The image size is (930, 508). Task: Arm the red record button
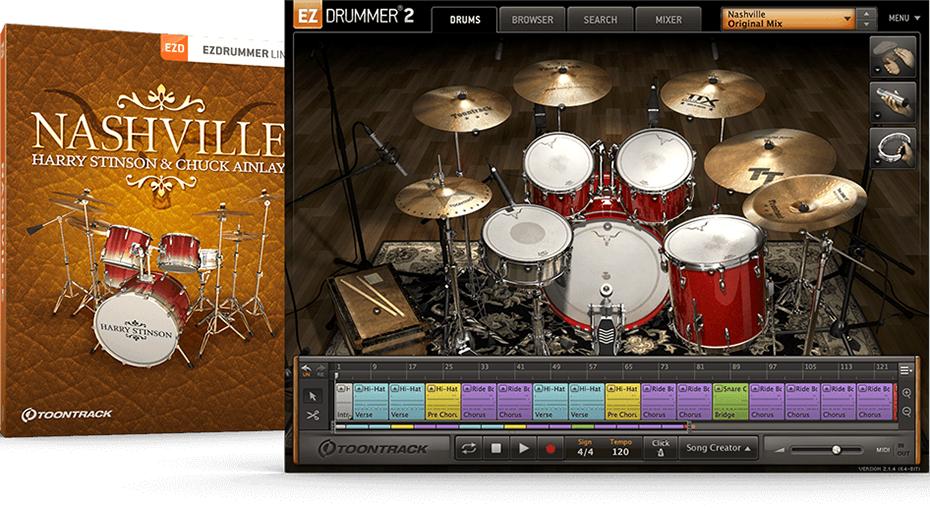[550, 449]
